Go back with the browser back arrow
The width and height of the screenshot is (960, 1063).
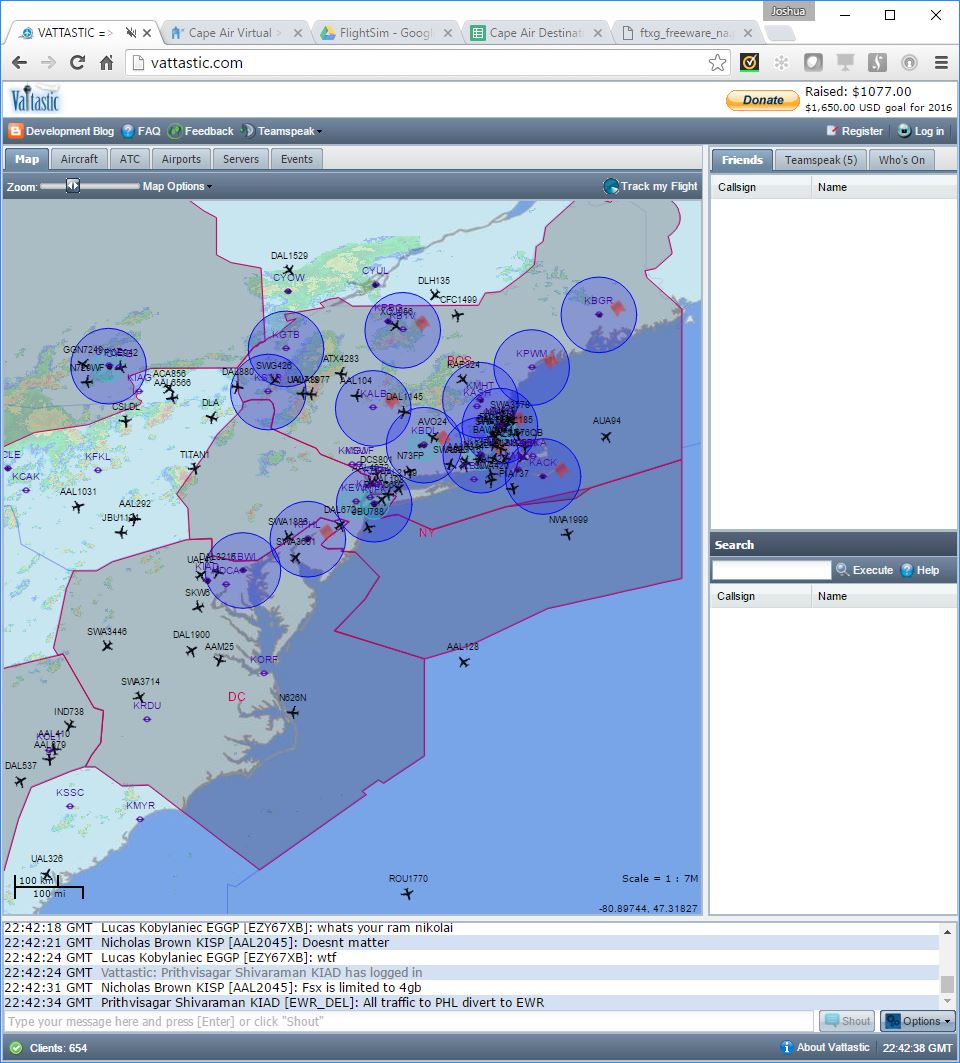[x=20, y=63]
